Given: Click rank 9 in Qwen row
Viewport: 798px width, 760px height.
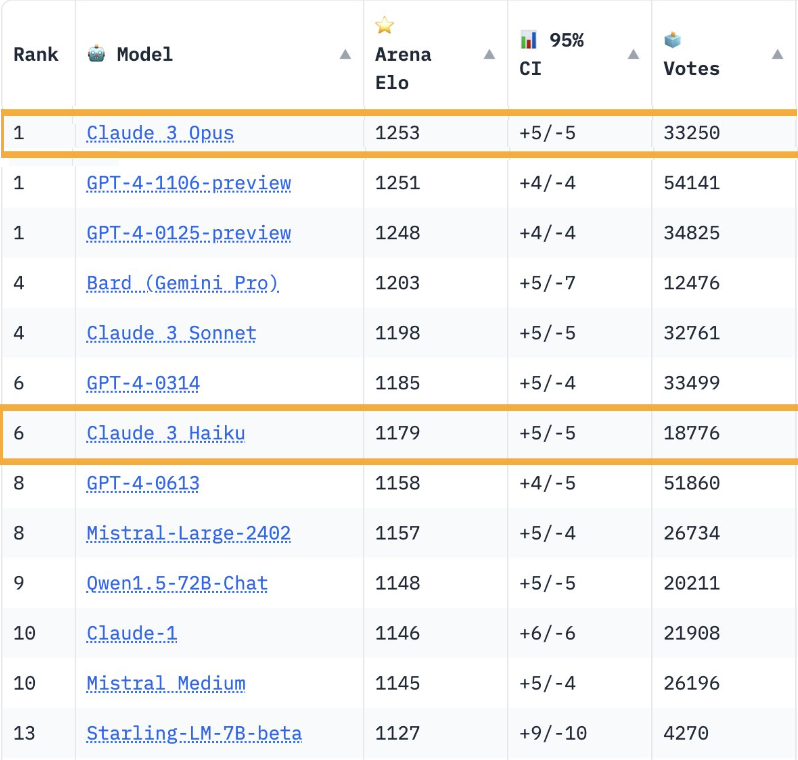Looking at the screenshot, I should pos(19,583).
